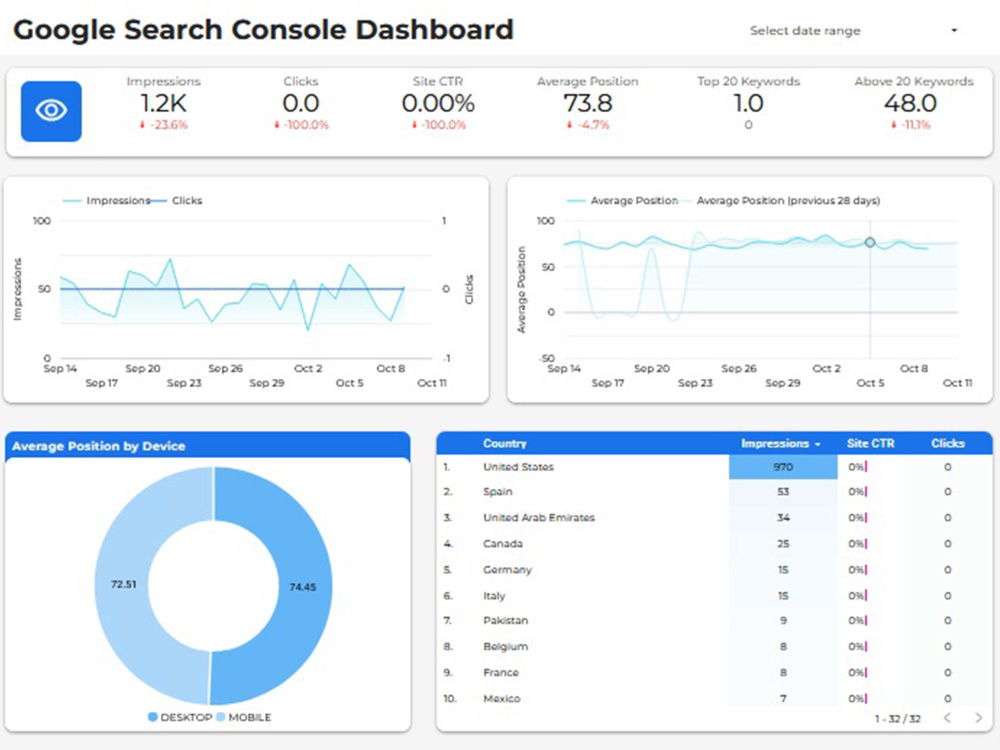Click the blue eye icon tile
Image resolution: width=1000 pixels, height=750 pixels.
point(51,111)
